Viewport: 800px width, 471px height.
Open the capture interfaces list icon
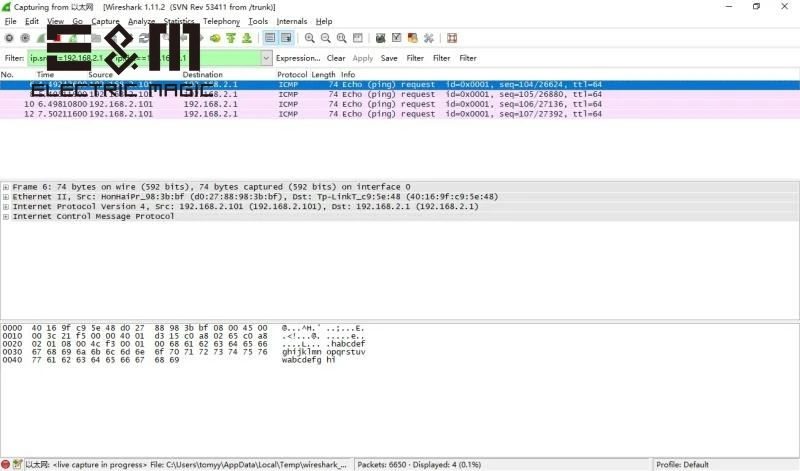pyautogui.click(x=9, y=38)
